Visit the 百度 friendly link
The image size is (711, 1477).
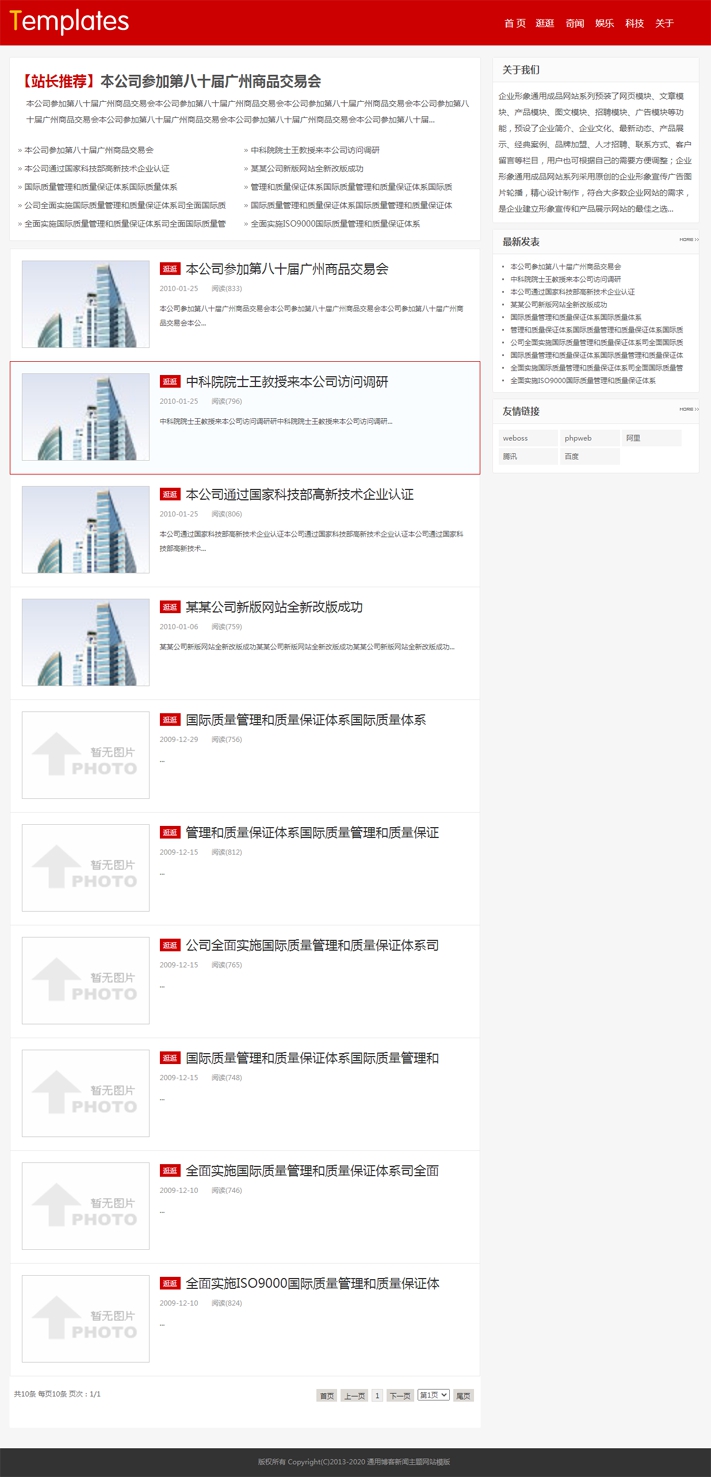click(589, 456)
